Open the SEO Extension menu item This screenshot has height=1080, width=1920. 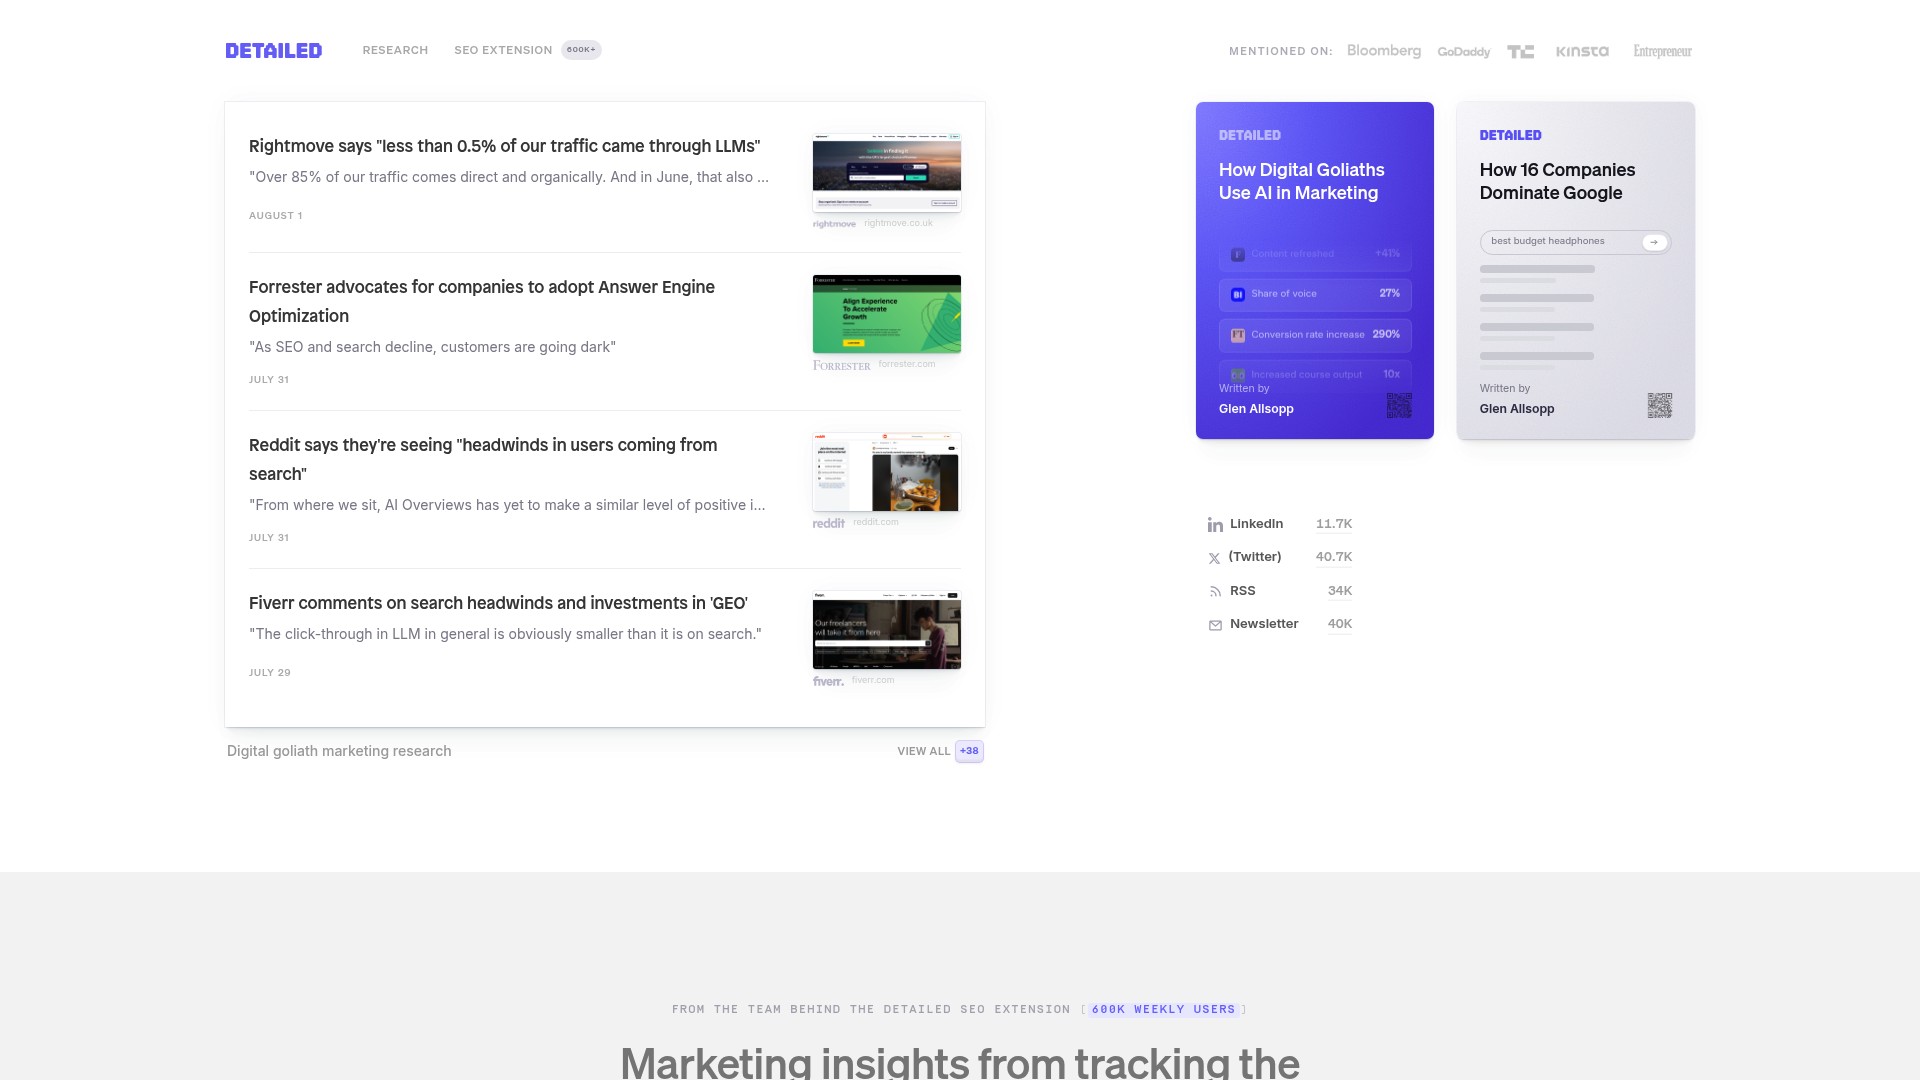[x=503, y=50]
